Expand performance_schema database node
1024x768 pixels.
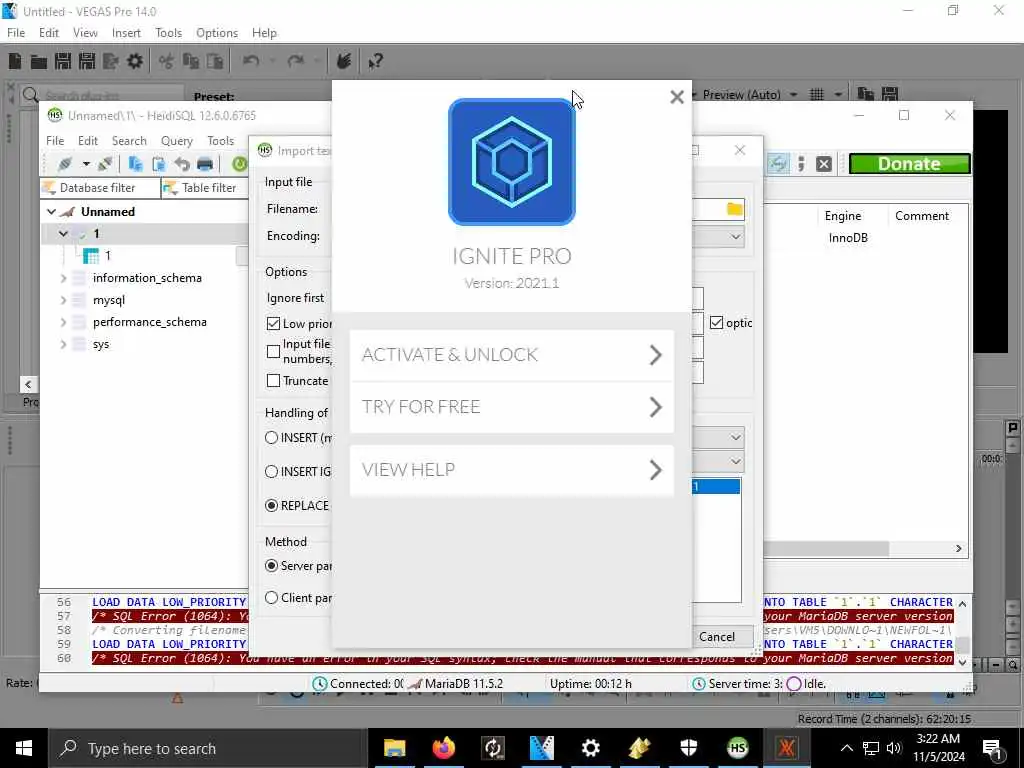click(63, 322)
